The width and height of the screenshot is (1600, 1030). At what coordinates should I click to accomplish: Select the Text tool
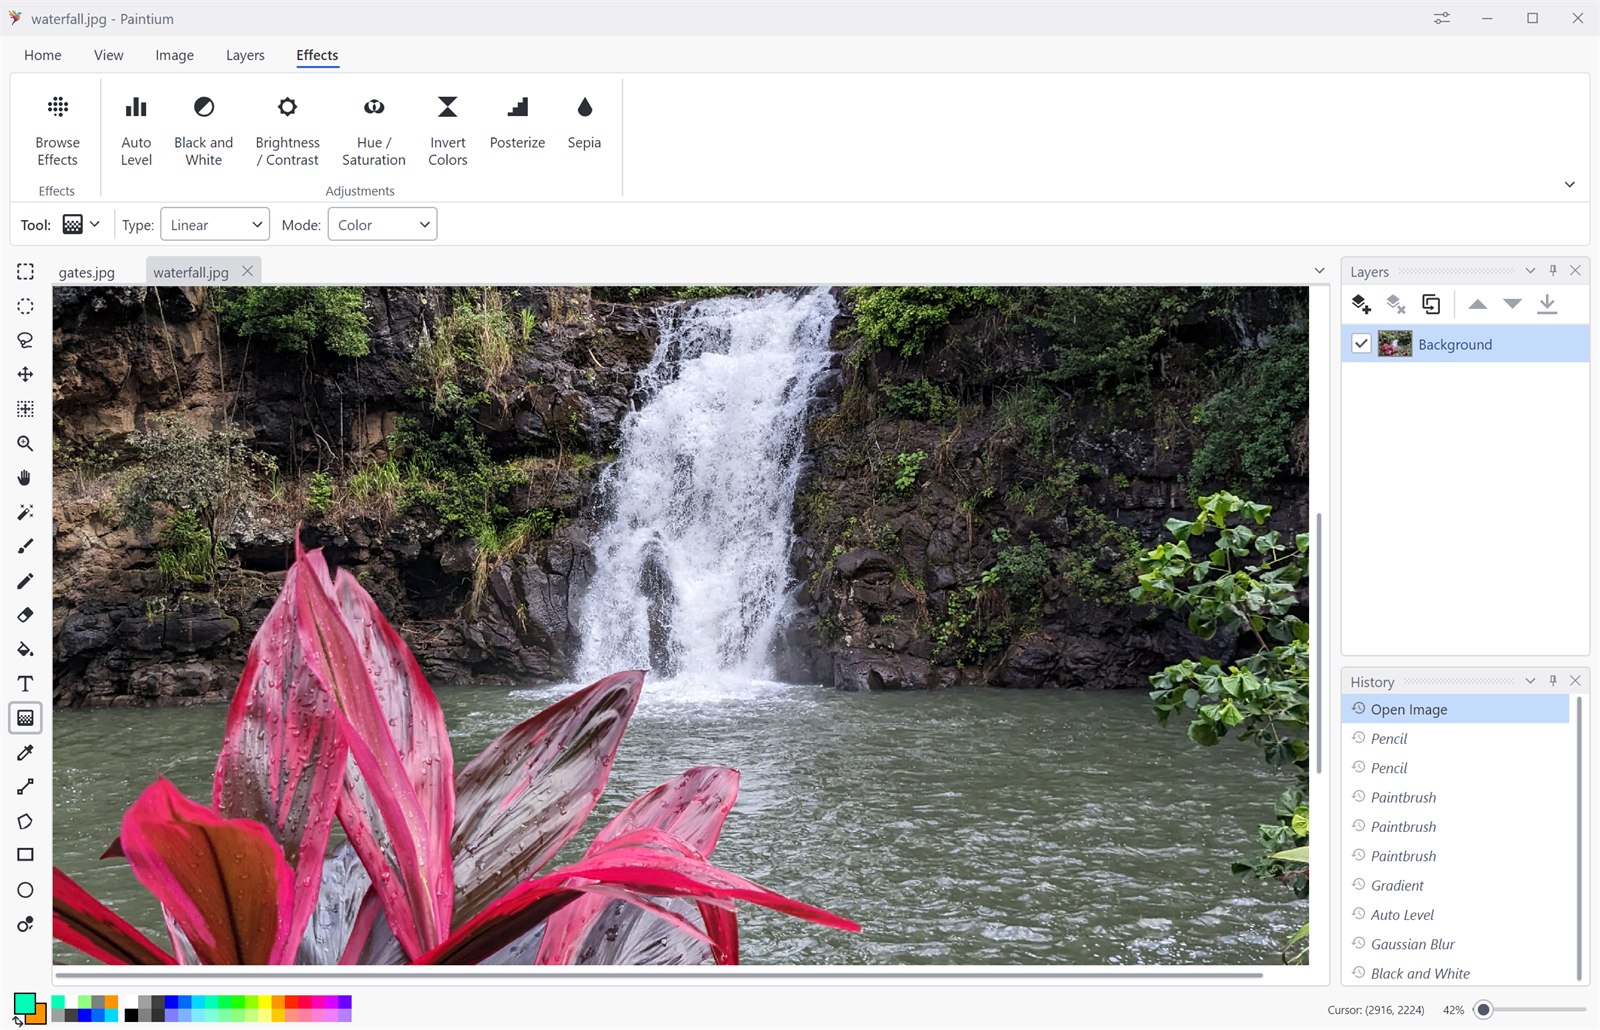(25, 684)
